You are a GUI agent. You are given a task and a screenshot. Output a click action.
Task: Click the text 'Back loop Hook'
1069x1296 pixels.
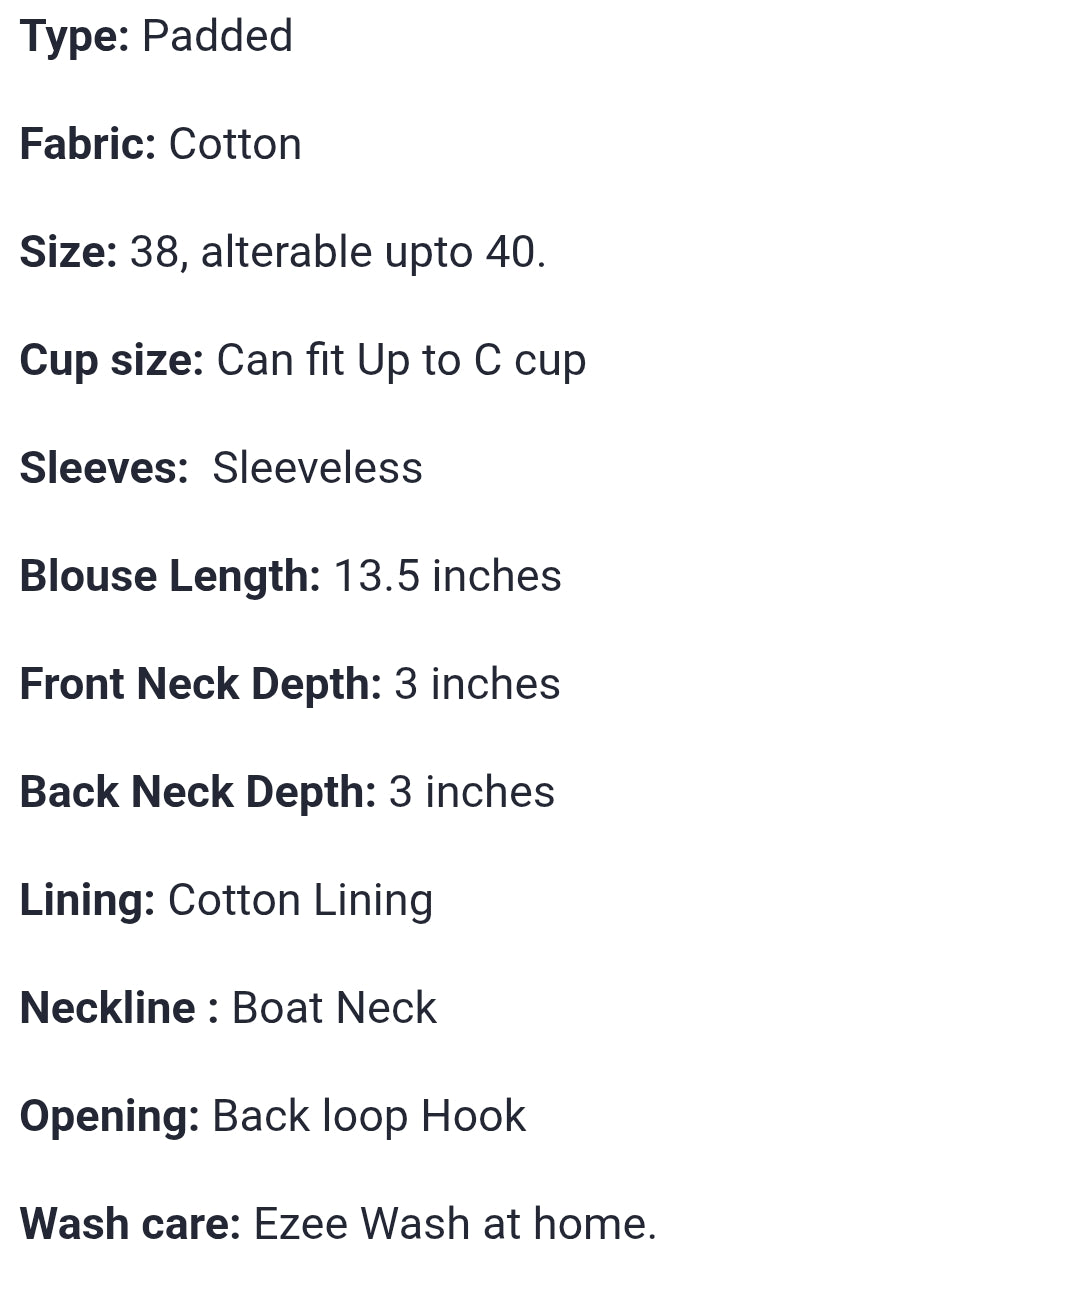[x=368, y=1116]
